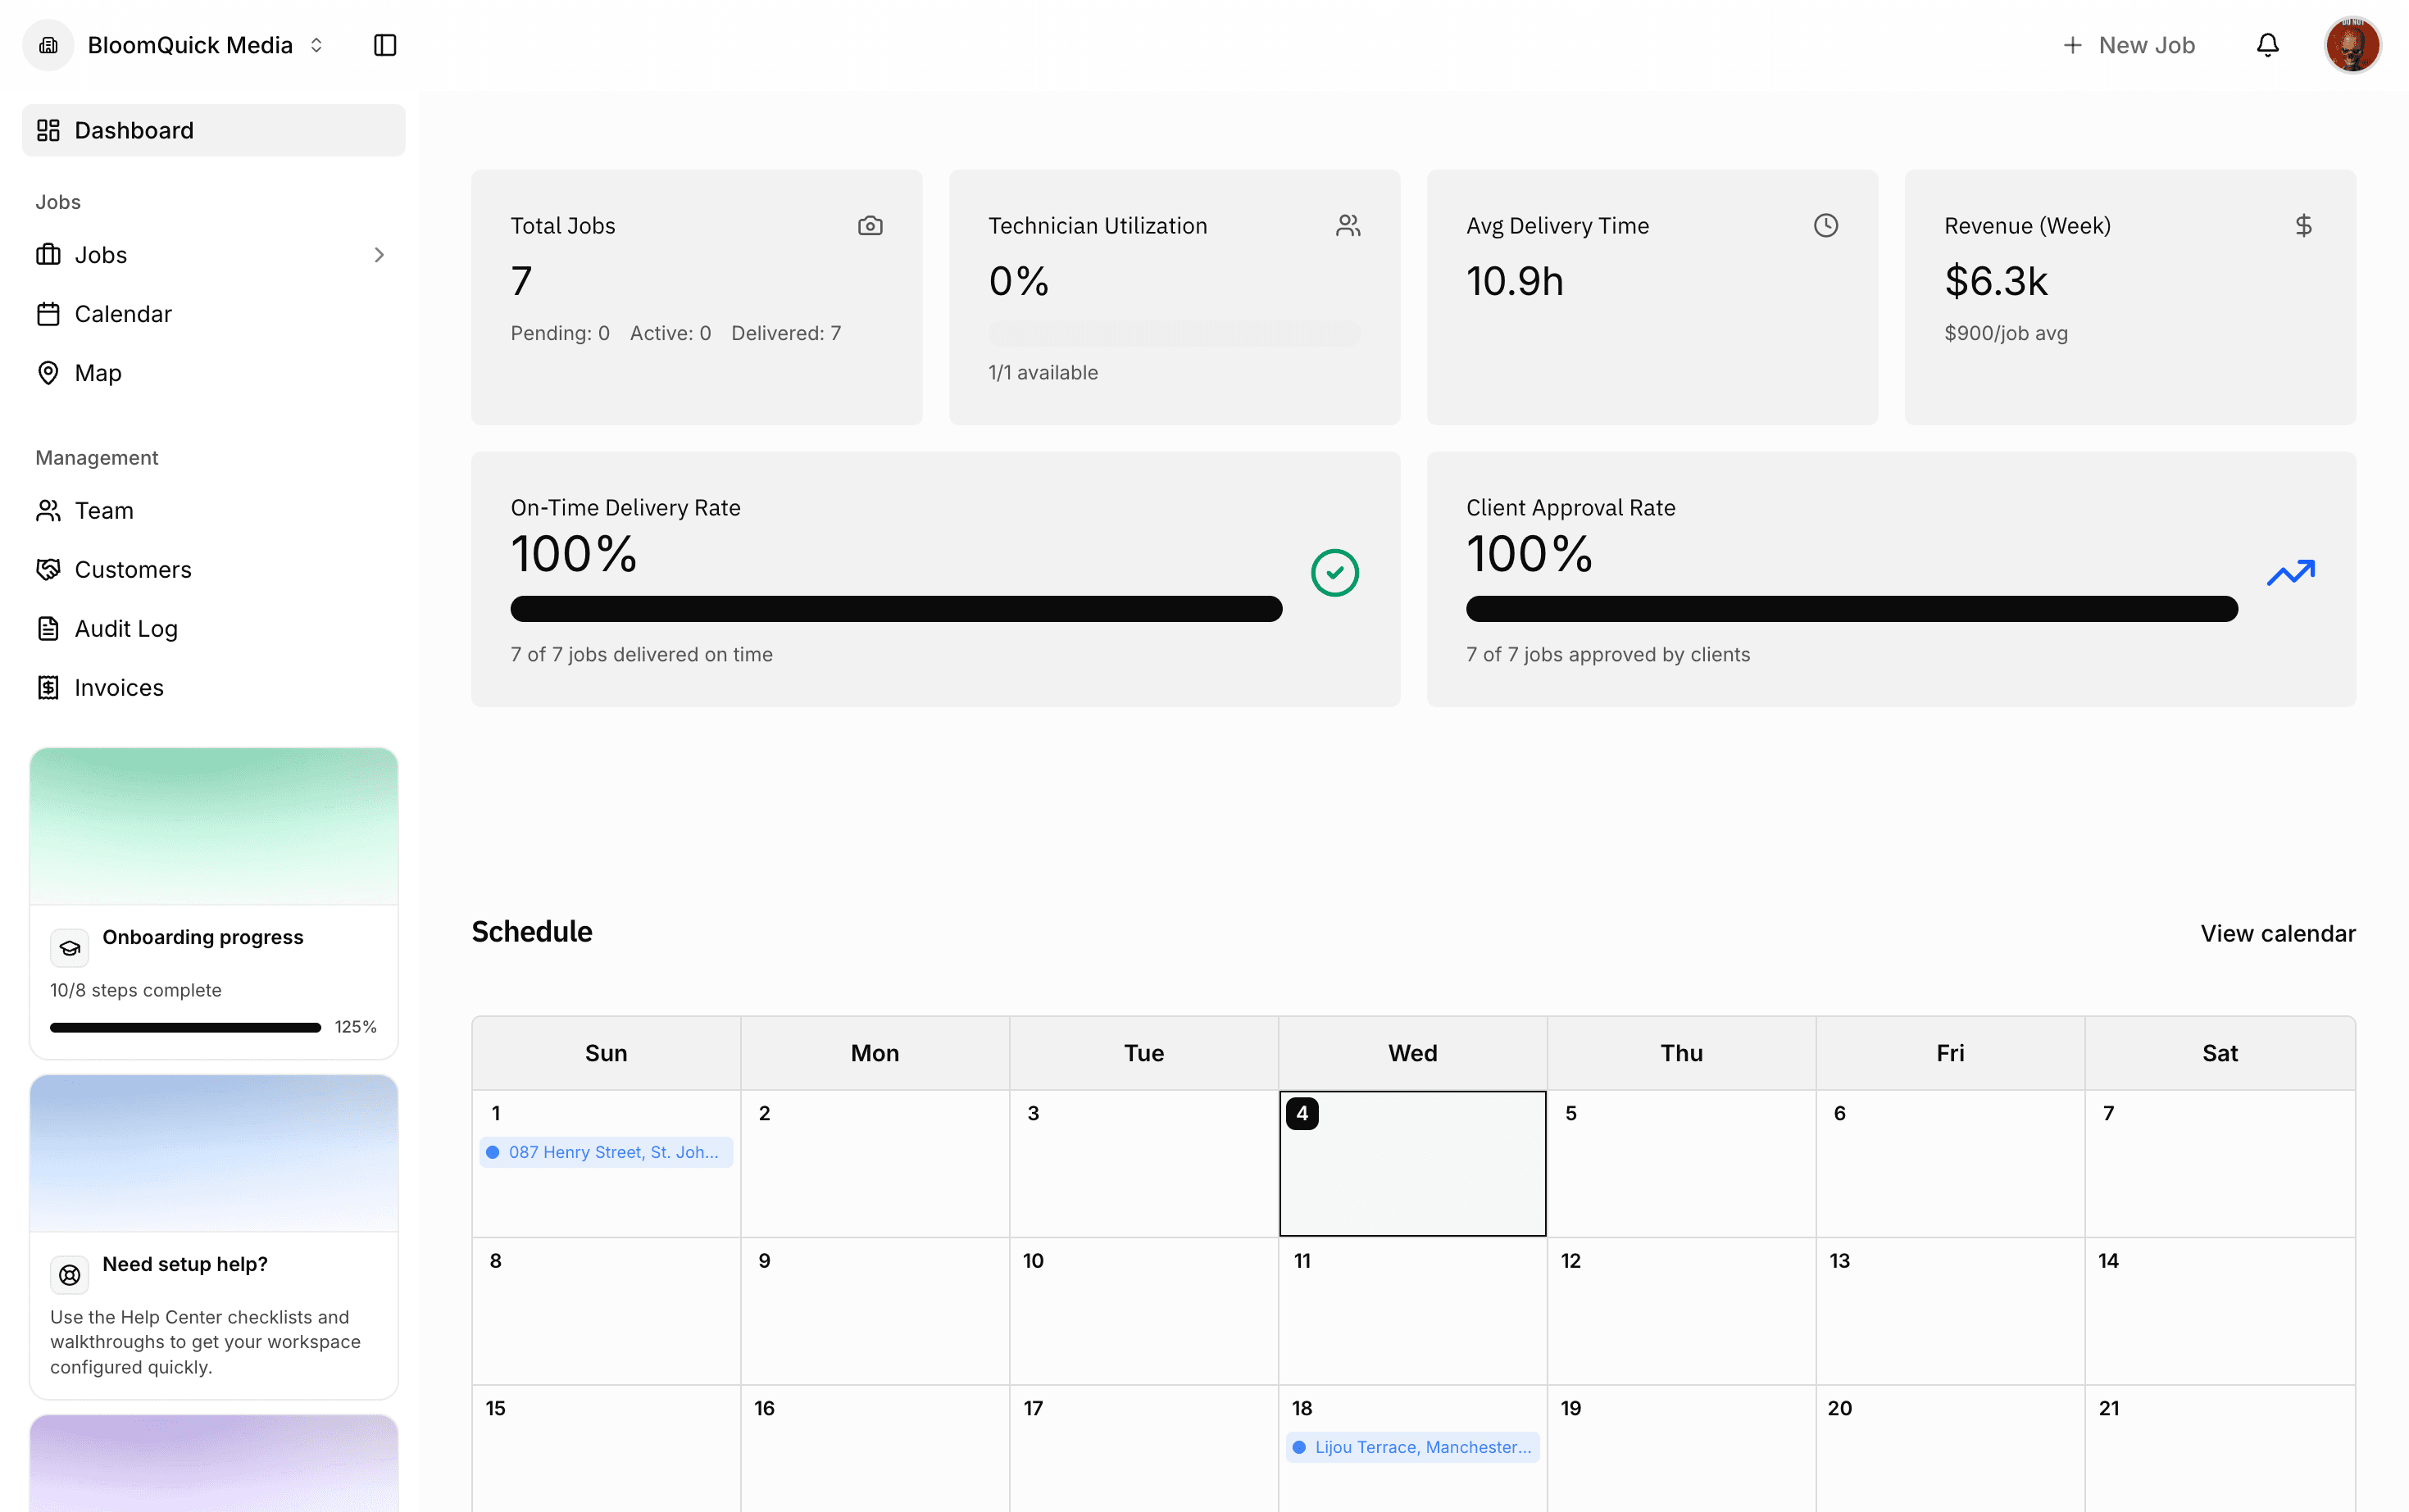Click the green checkmark on On-Time Delivery Rate

[1335, 572]
